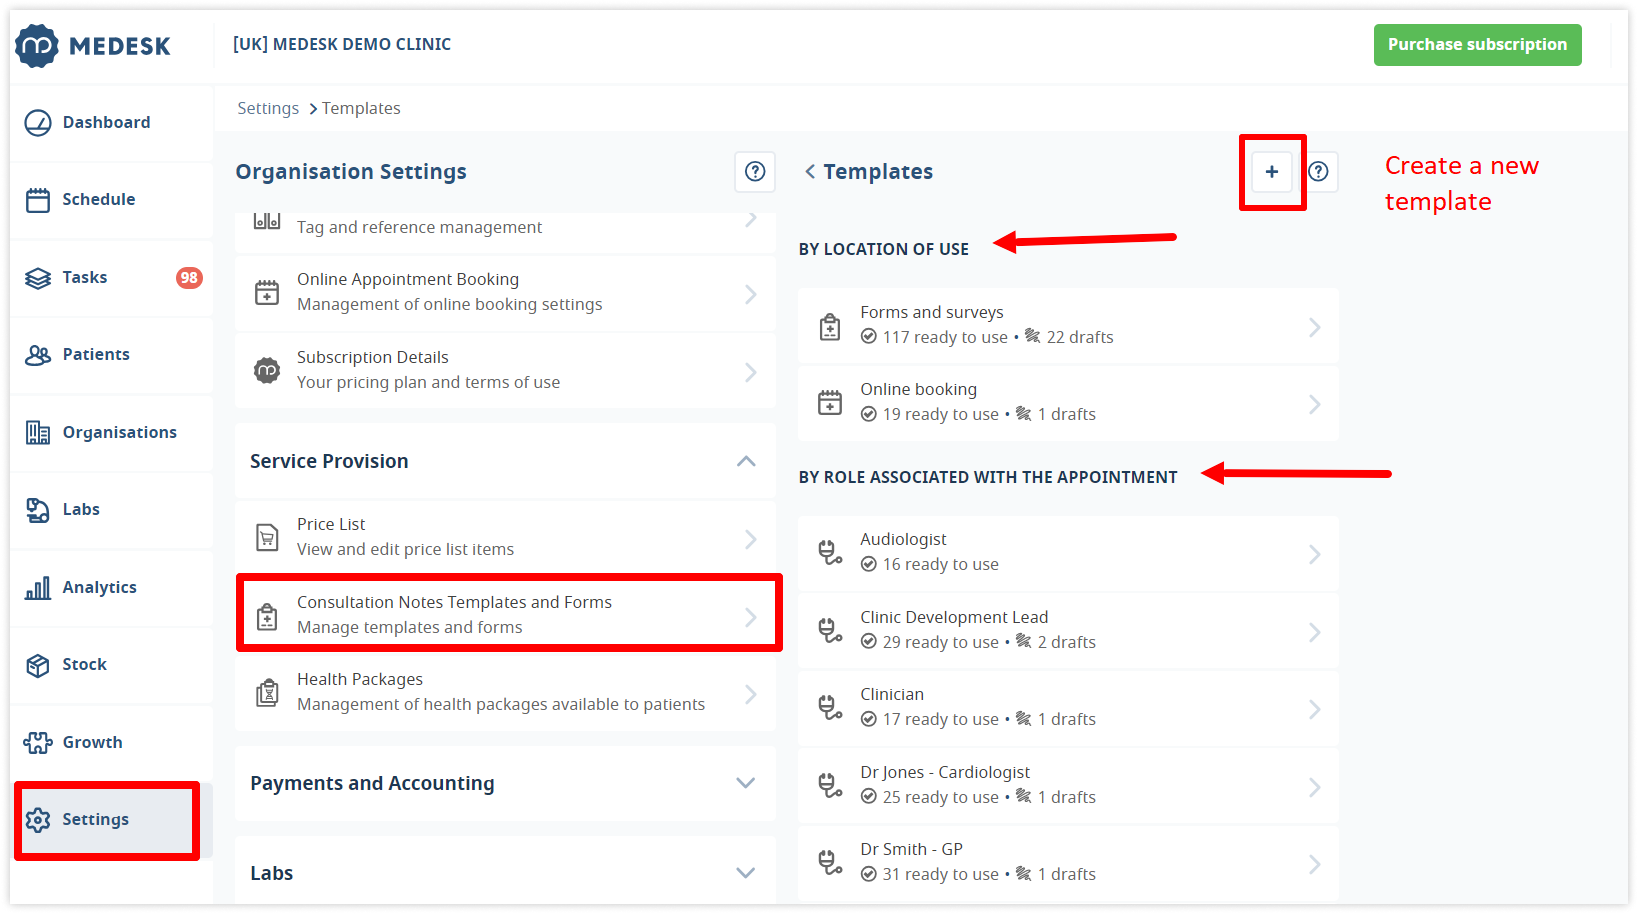Open Price List row chevron

(x=751, y=539)
